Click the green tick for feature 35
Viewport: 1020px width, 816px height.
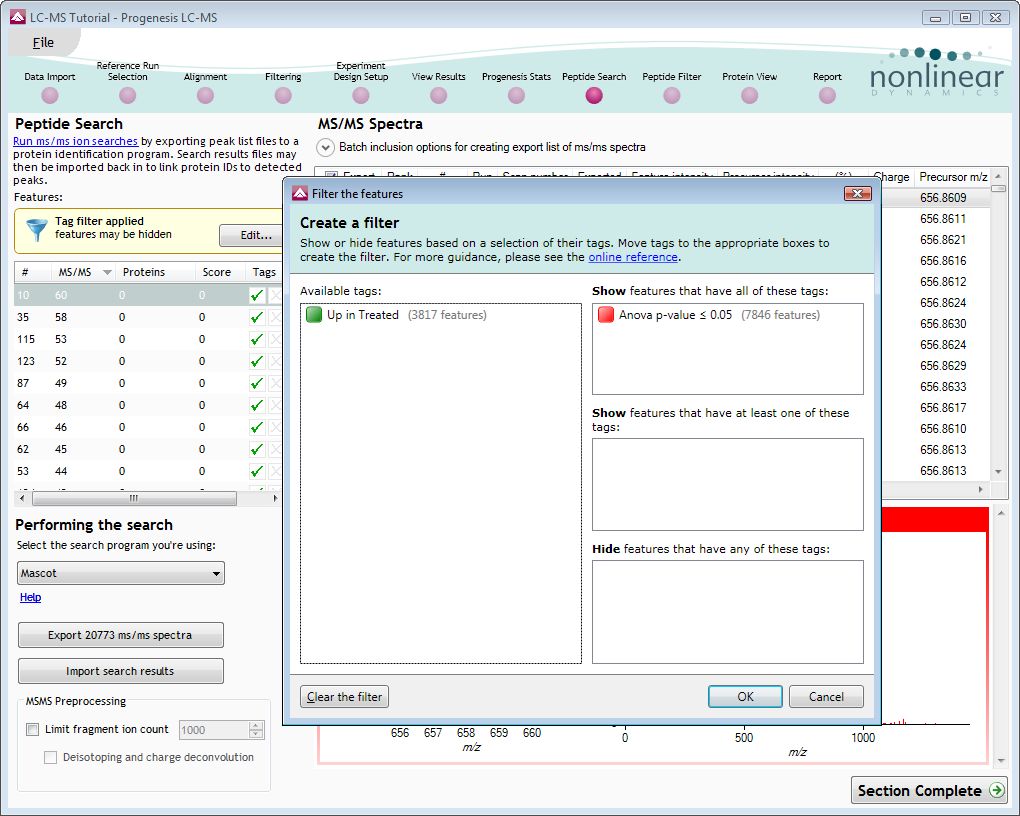tap(257, 318)
